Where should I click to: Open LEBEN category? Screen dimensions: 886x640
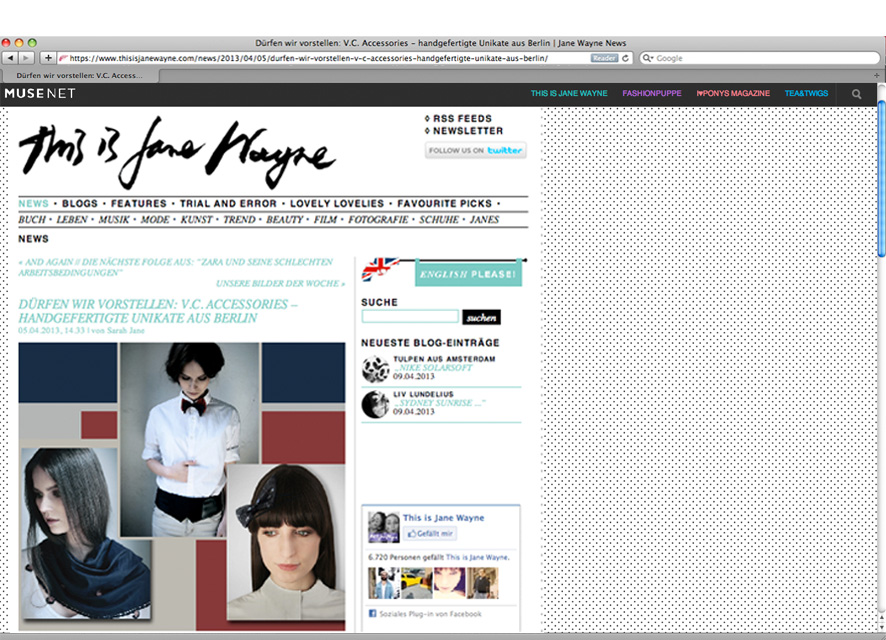(x=72, y=220)
